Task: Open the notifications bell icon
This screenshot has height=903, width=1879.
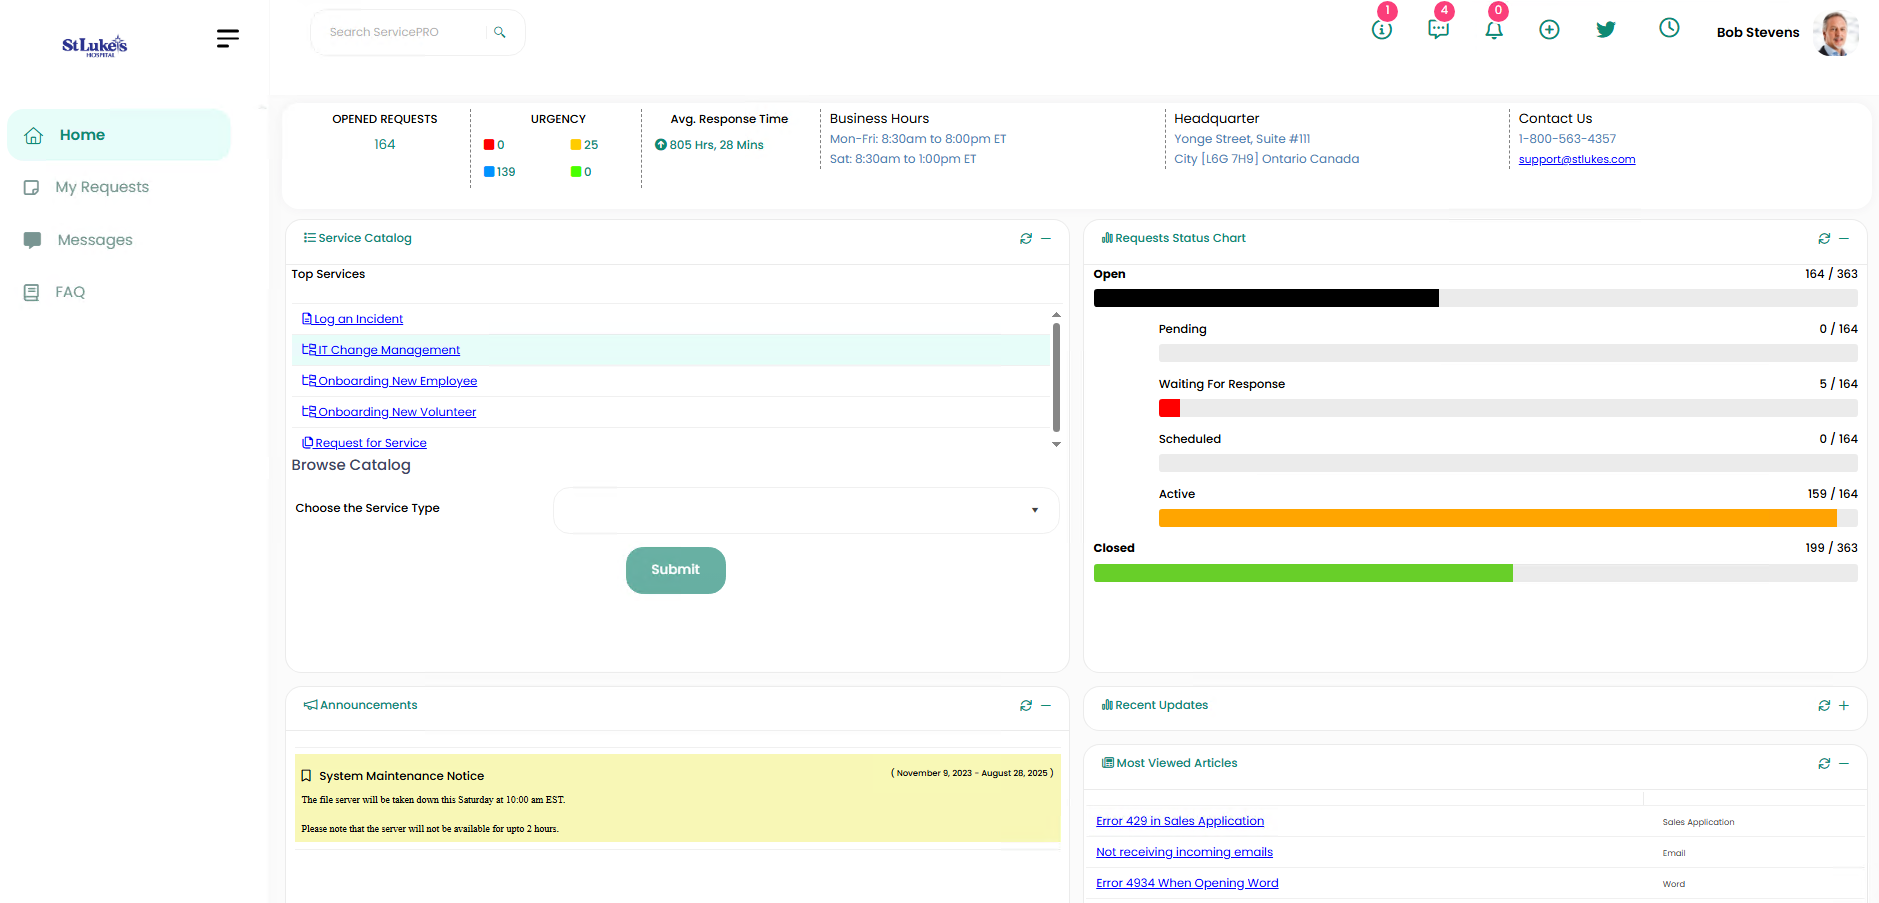Action: tap(1494, 30)
